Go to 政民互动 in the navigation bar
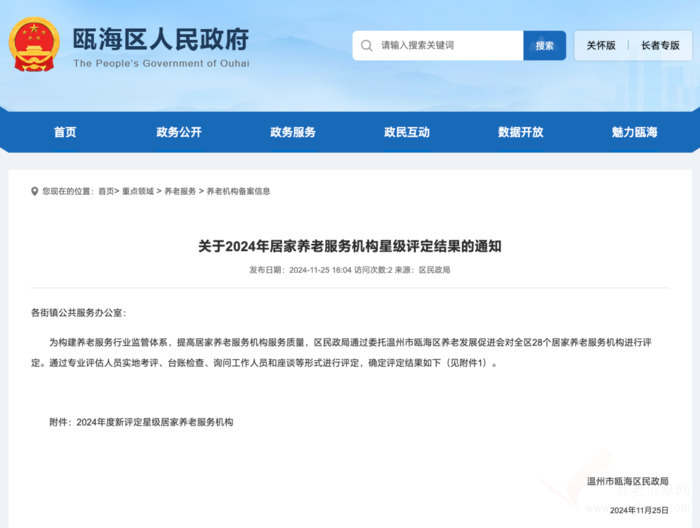Image resolution: width=700 pixels, height=528 pixels. (x=407, y=132)
